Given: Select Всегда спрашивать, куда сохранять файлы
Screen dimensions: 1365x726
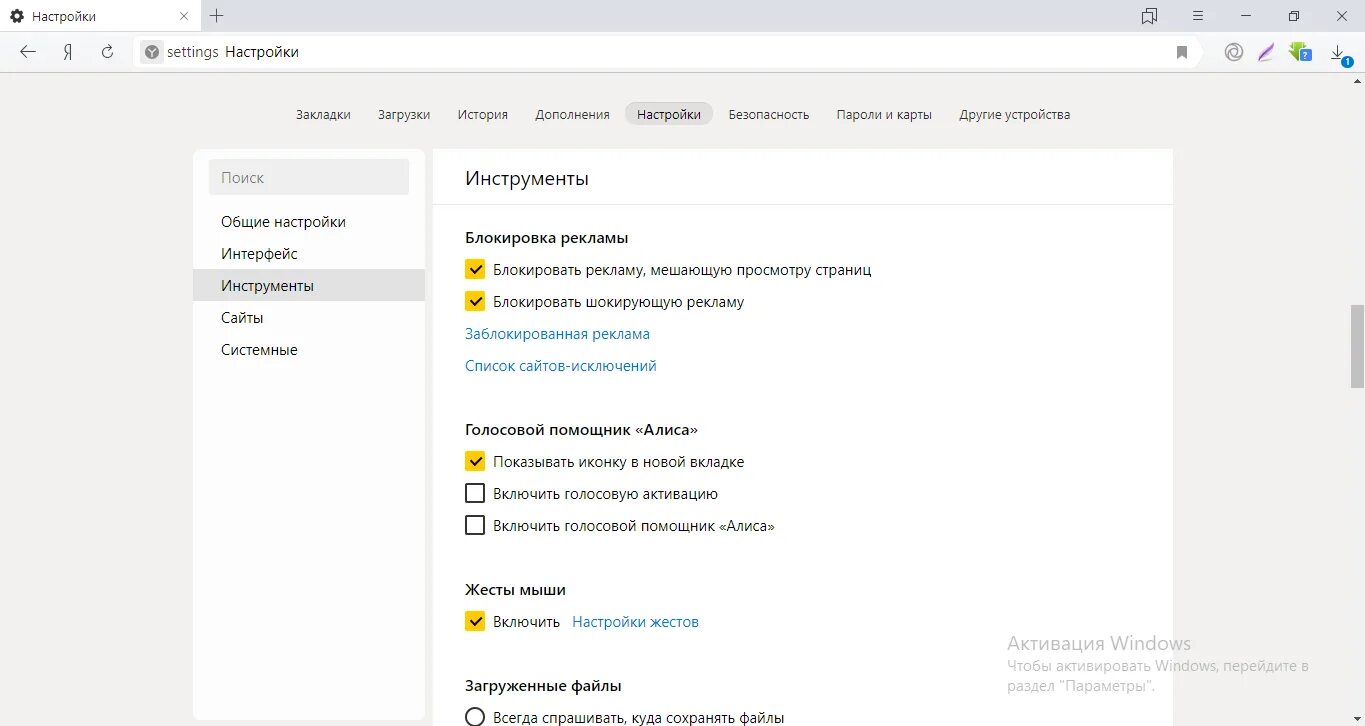Looking at the screenshot, I should 475,717.
